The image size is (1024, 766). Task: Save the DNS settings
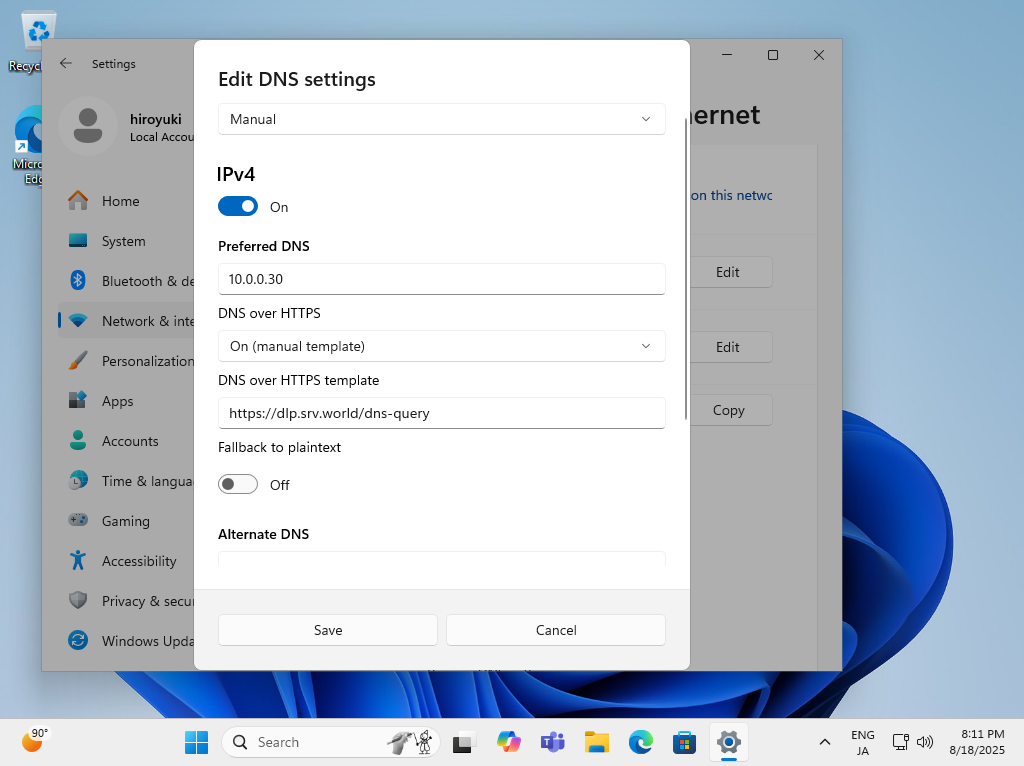(328, 630)
